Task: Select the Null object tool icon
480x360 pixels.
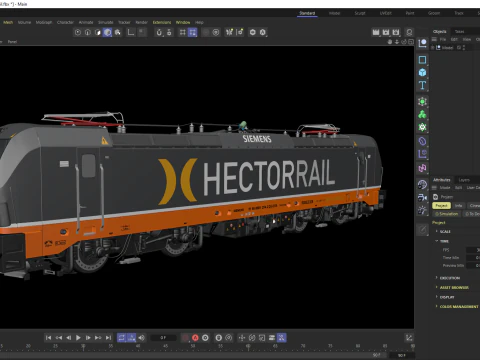Action: coord(422,43)
